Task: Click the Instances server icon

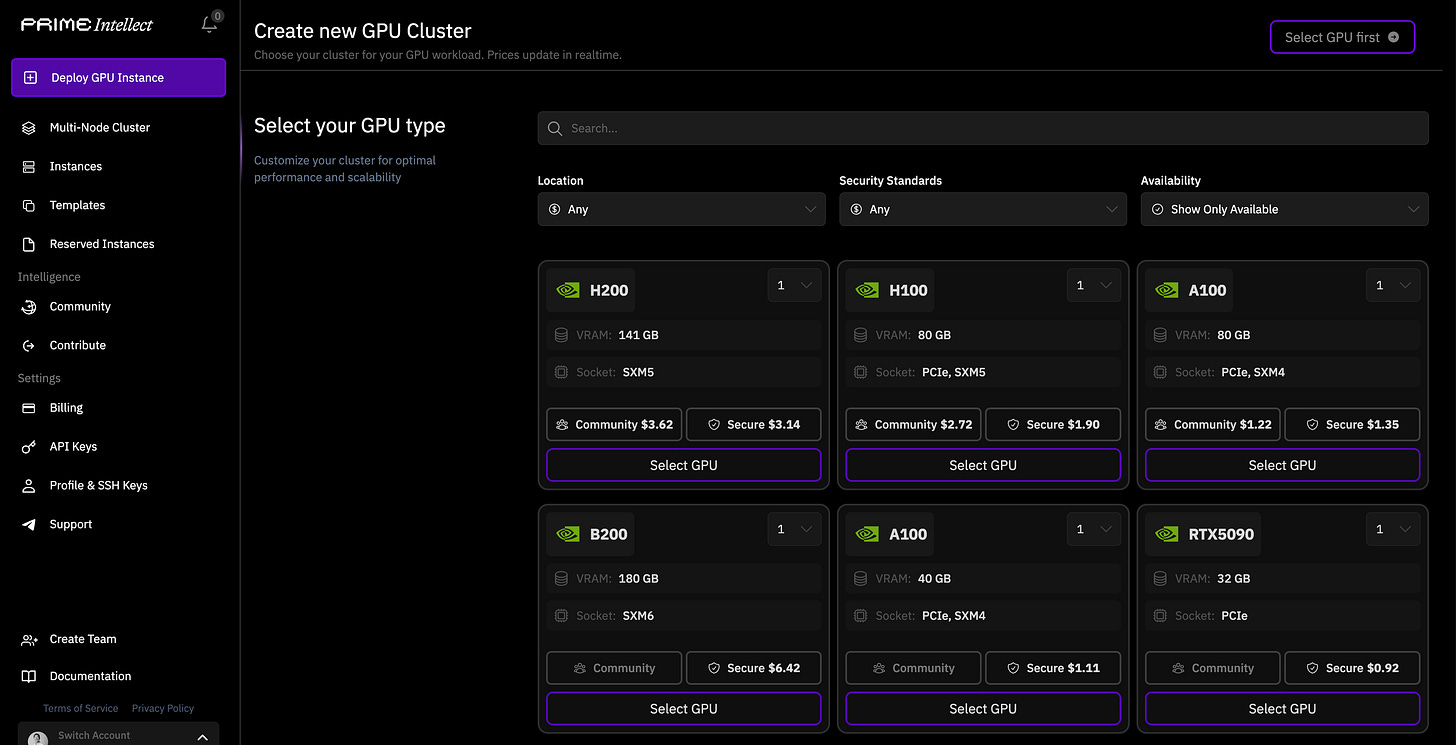Action: click(29, 166)
